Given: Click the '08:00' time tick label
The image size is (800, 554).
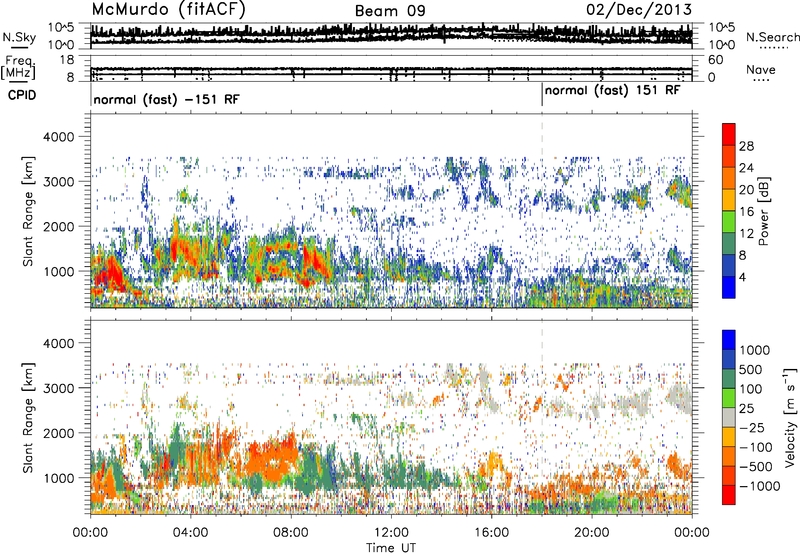Looking at the screenshot, I should click(x=290, y=533).
